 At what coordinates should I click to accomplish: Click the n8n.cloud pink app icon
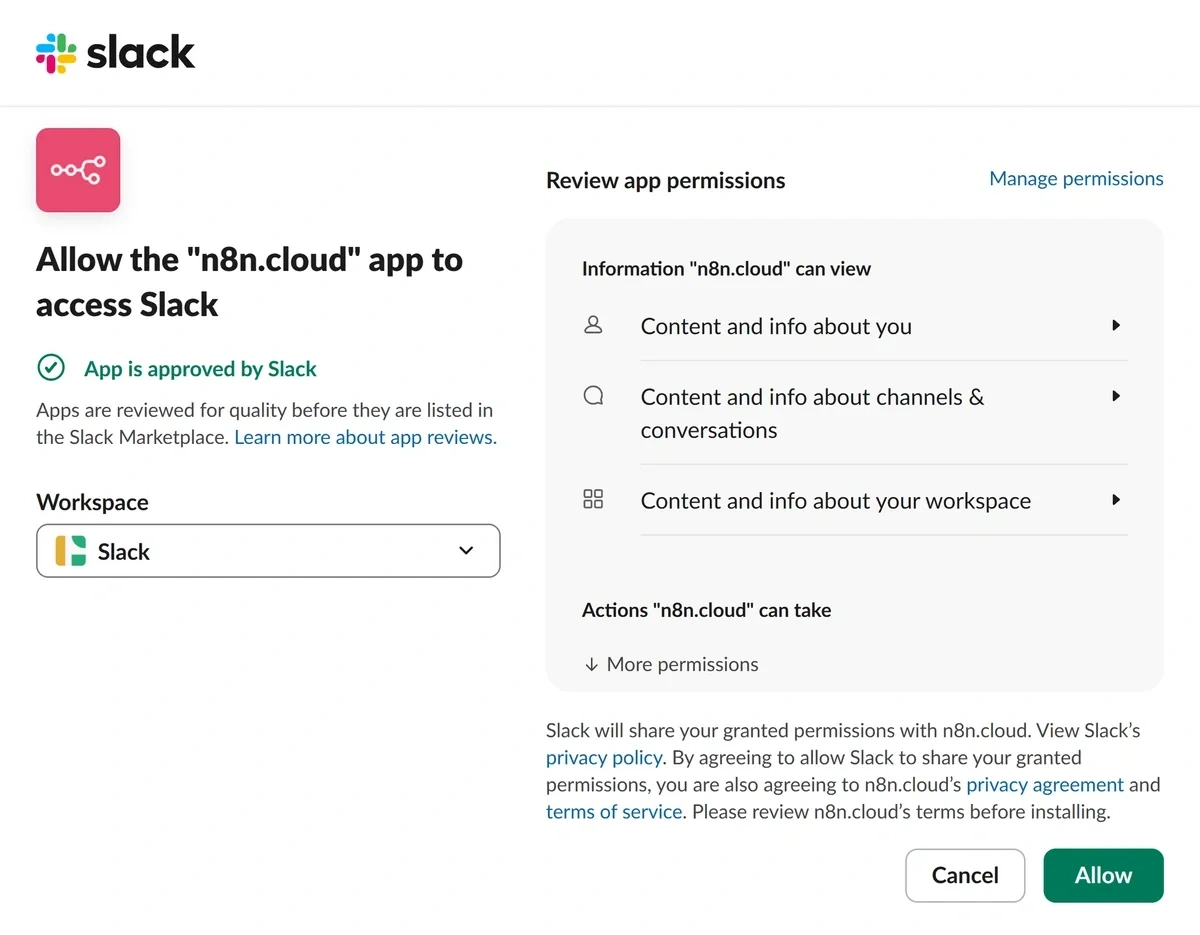(x=78, y=170)
